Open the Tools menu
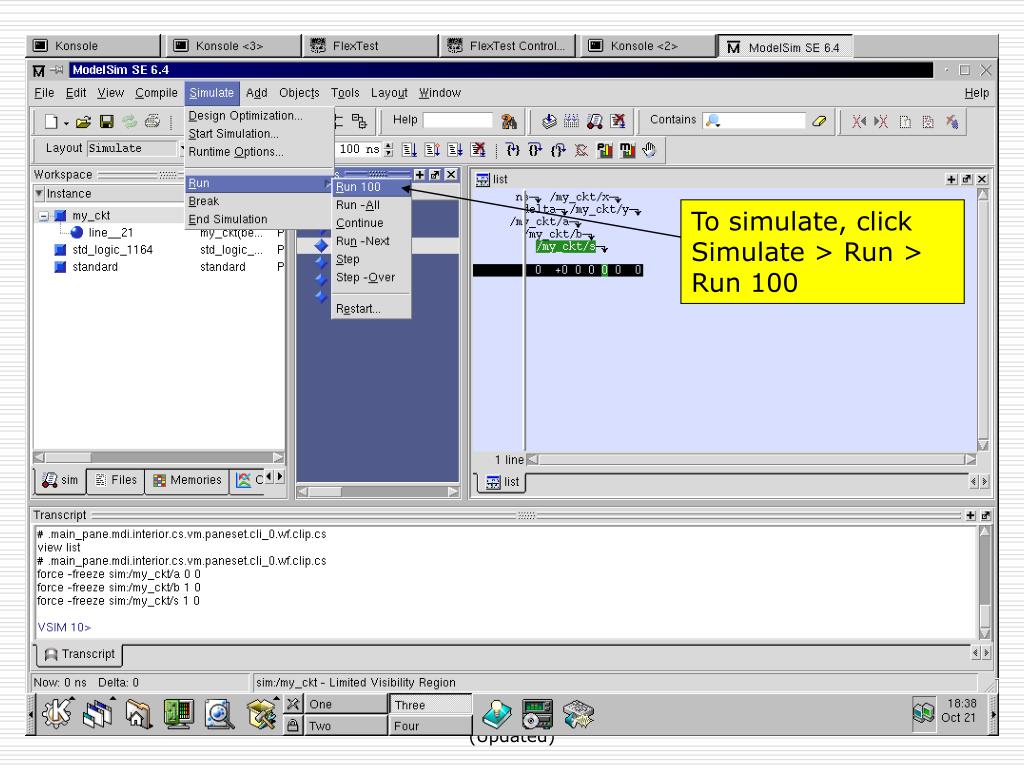Image resolution: width=1024 pixels, height=768 pixels. 345,93
